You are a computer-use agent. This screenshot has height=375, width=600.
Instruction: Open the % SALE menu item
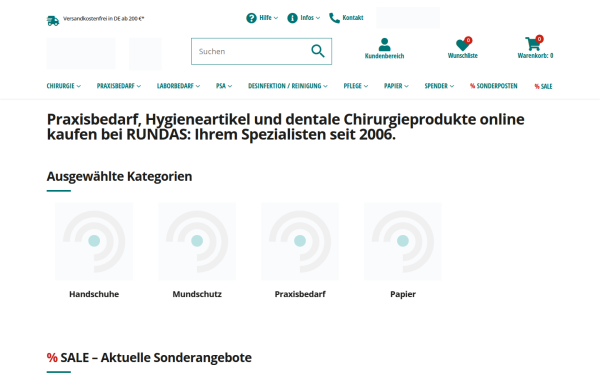click(x=543, y=86)
